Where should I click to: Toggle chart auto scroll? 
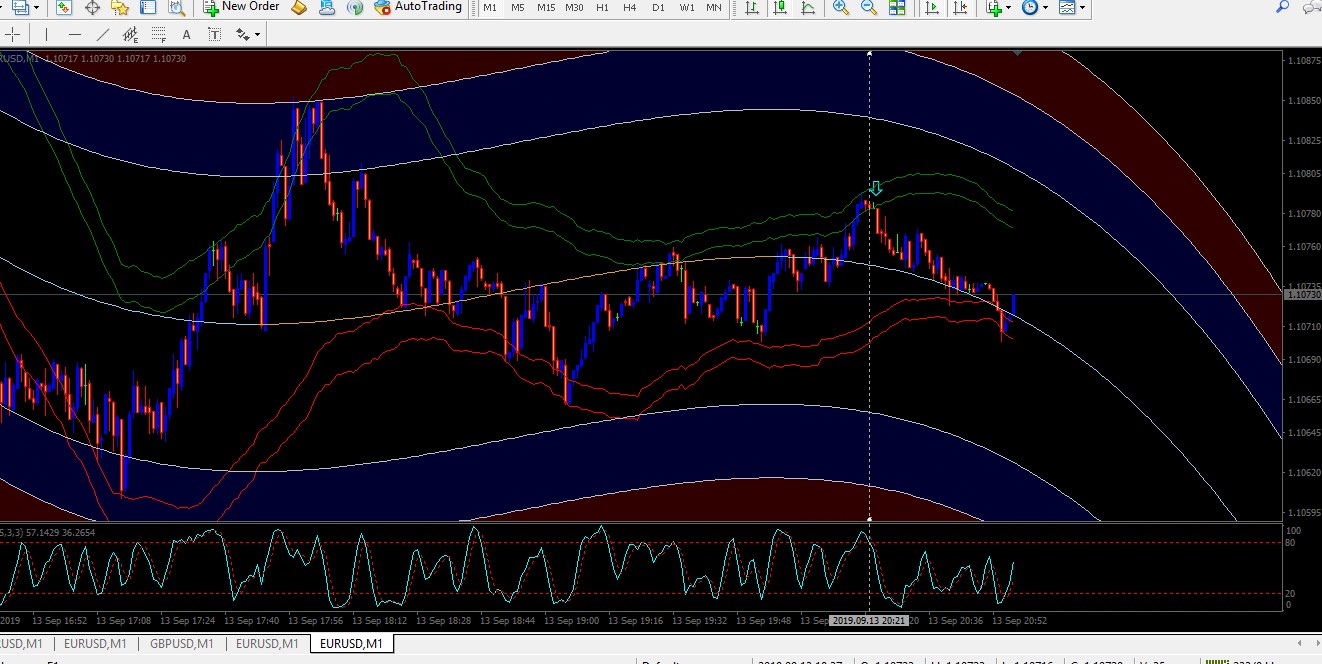[932, 8]
